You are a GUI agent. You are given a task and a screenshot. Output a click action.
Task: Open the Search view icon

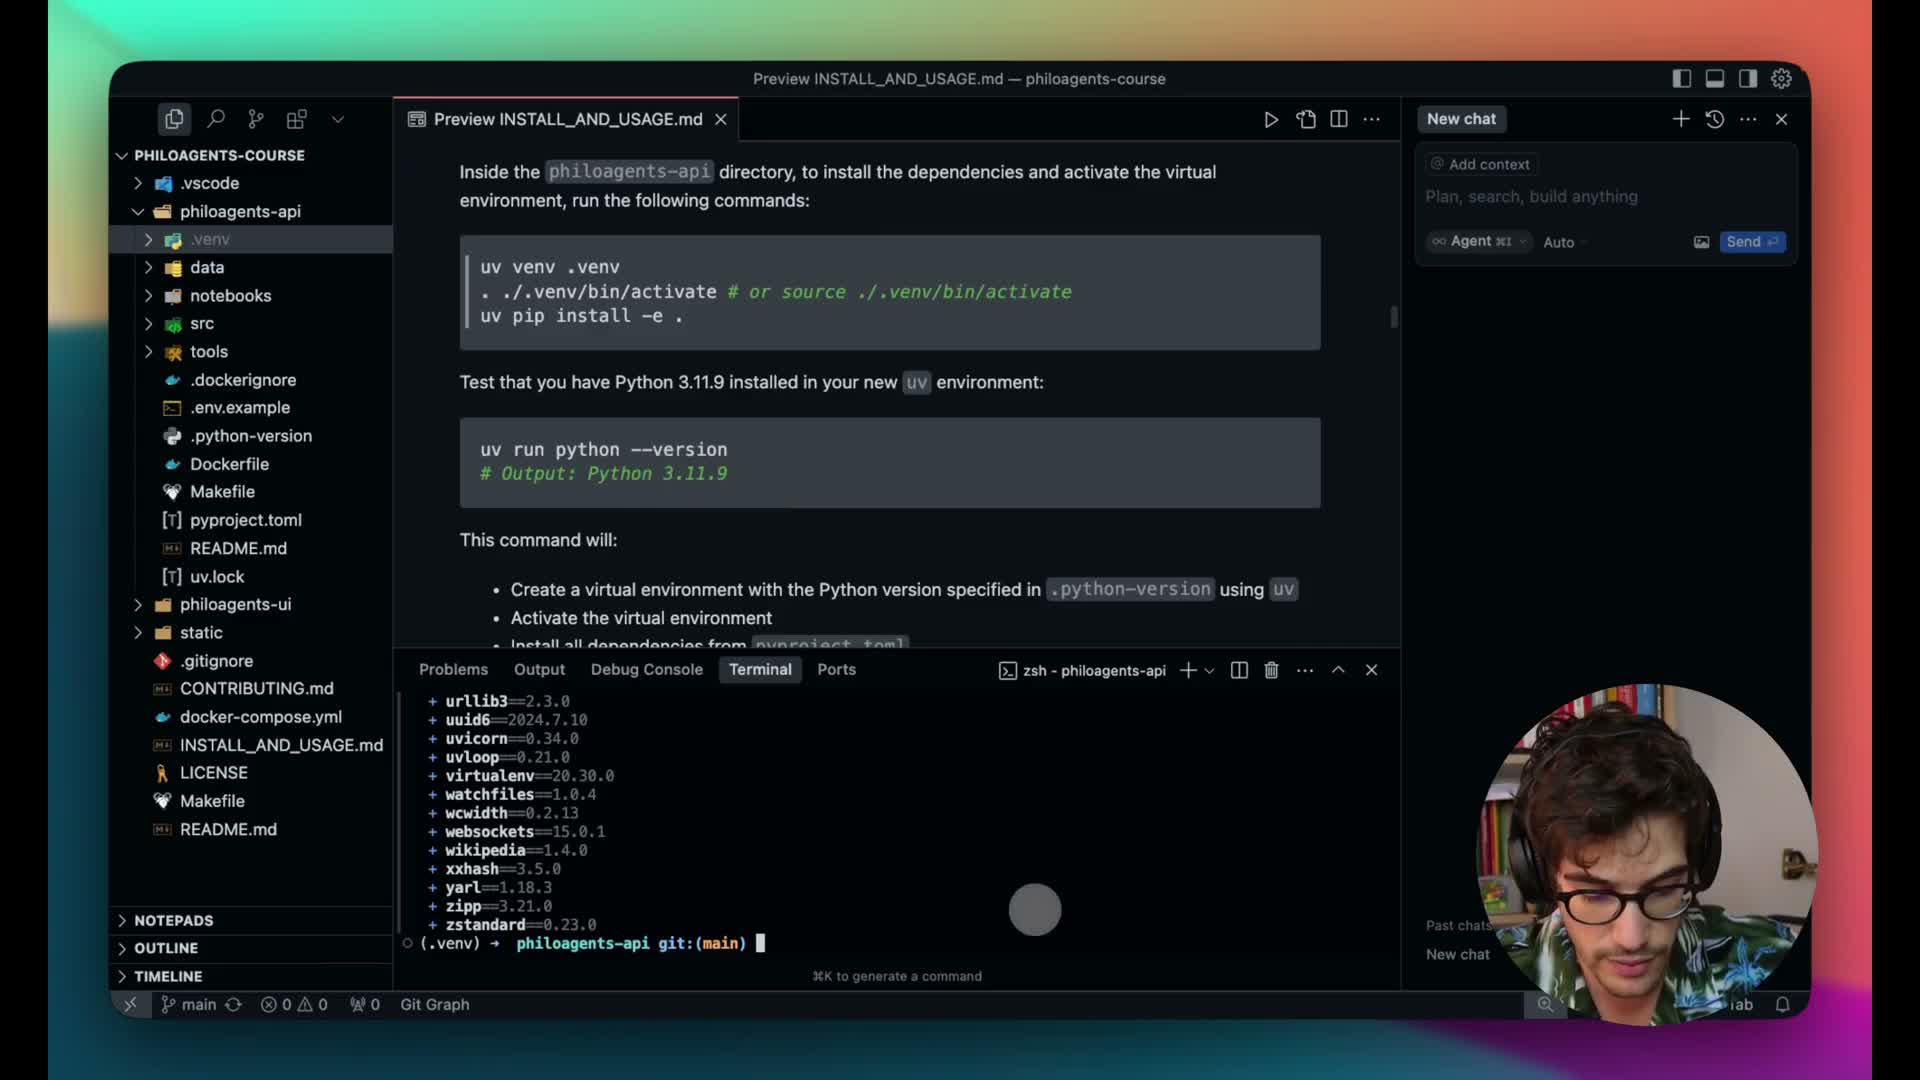(x=215, y=119)
